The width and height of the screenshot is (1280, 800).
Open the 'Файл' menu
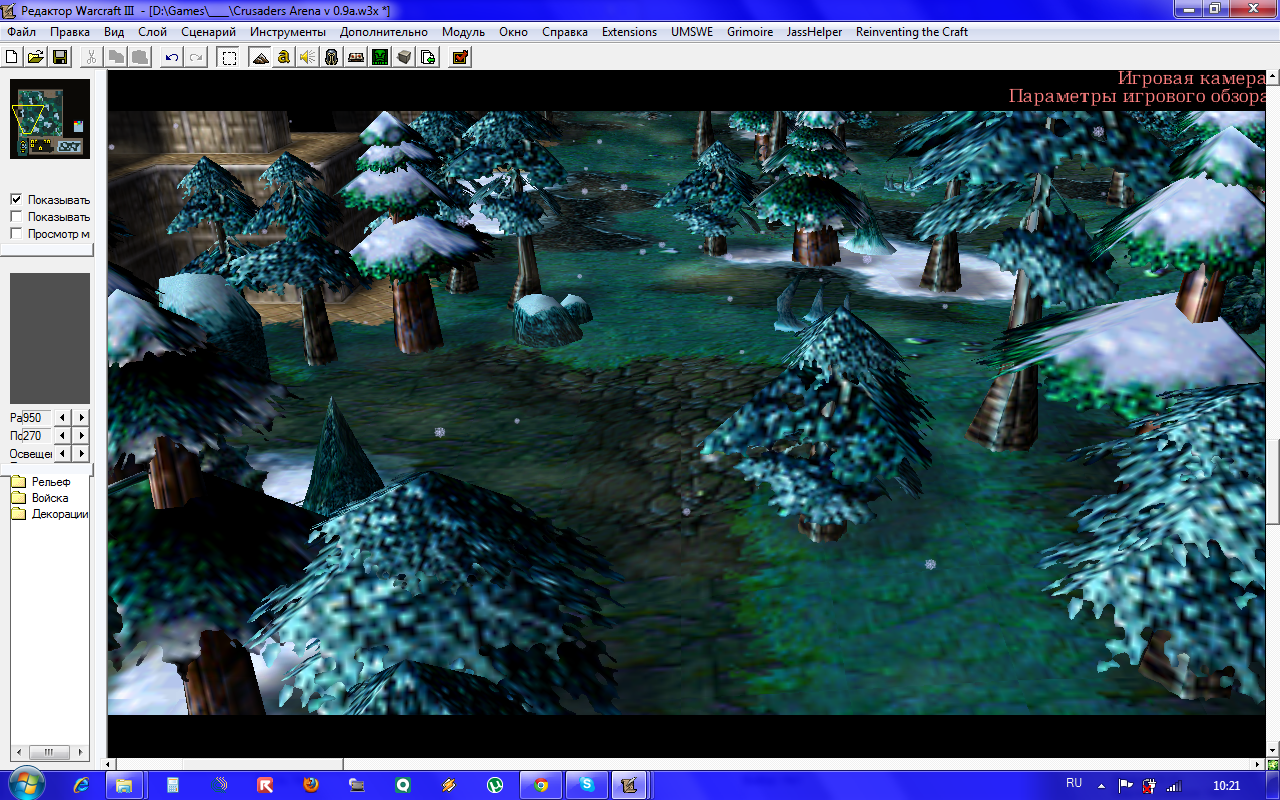pos(21,32)
